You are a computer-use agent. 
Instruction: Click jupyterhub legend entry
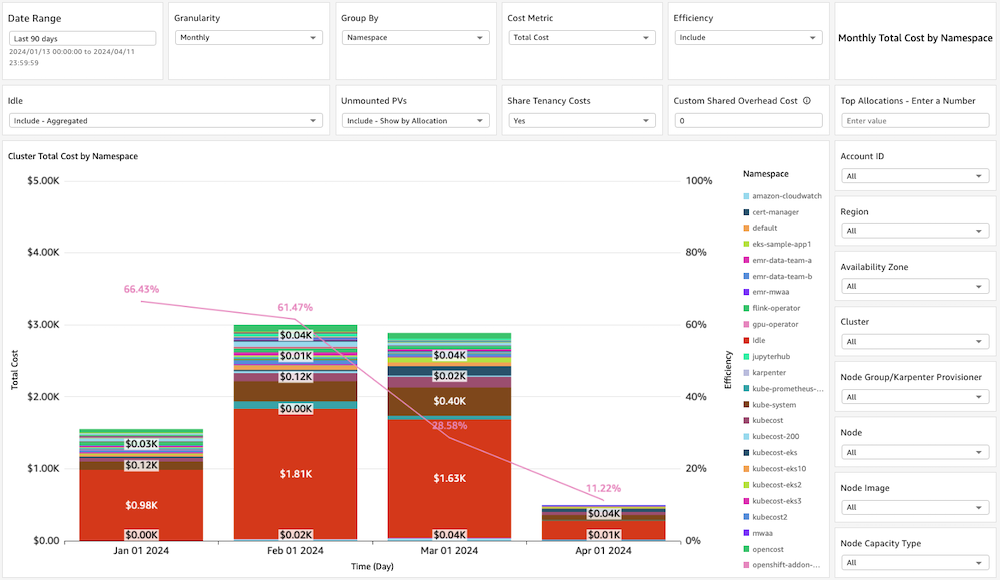(x=767, y=357)
